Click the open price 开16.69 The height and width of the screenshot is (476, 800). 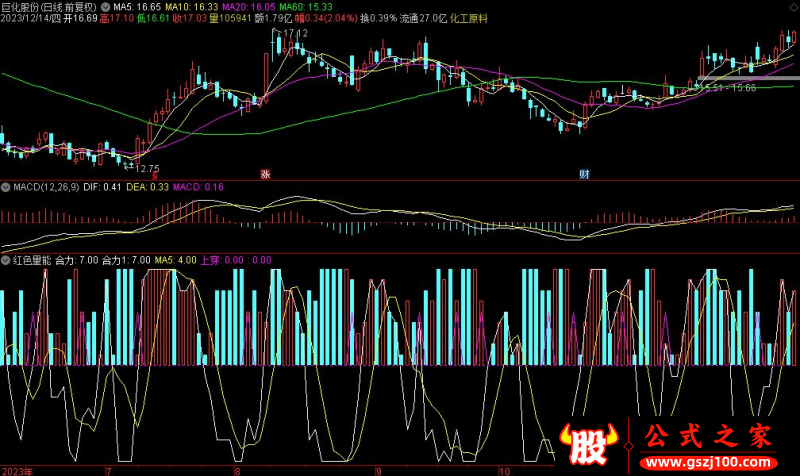80,18
